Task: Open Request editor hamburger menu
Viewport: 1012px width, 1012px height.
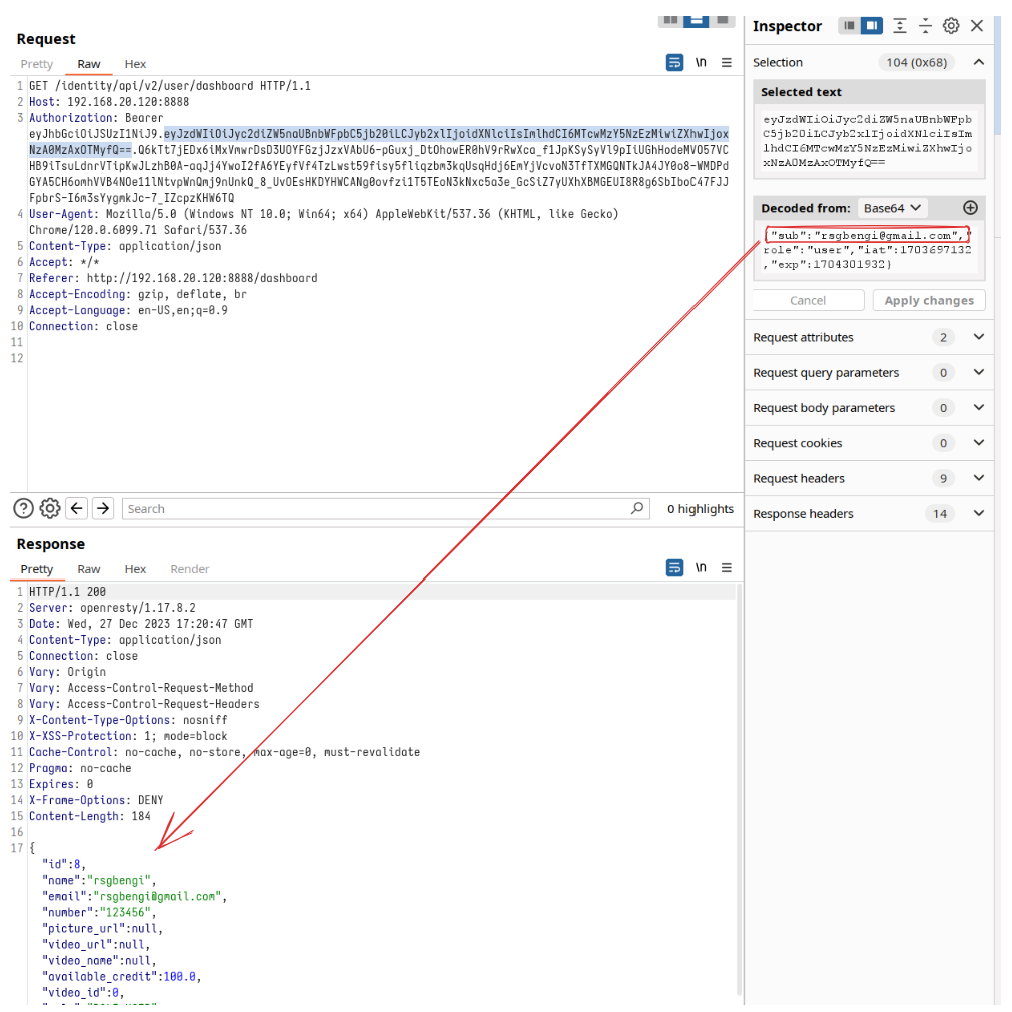Action: click(x=727, y=63)
